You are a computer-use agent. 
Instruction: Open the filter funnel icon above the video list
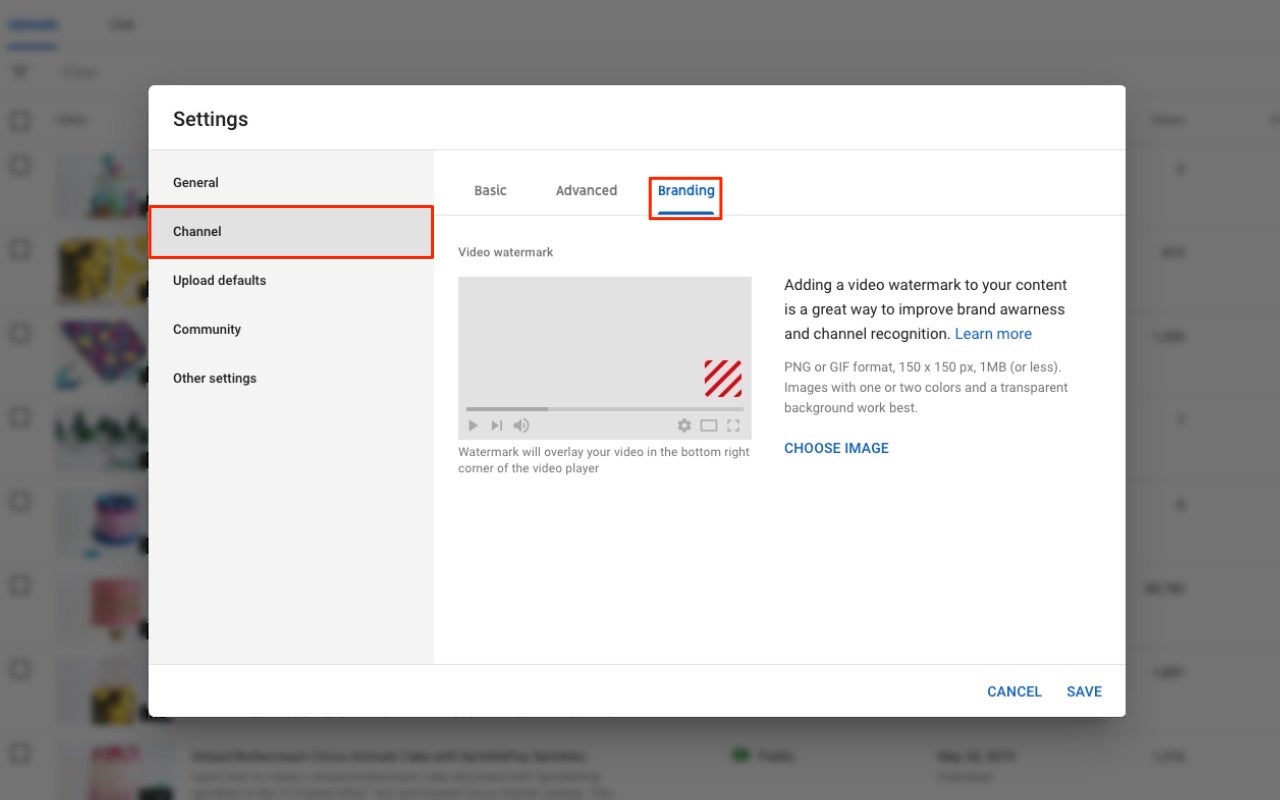point(20,71)
